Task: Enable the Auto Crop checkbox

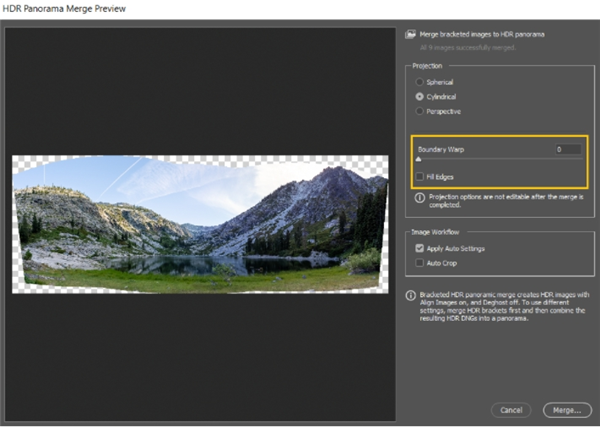Action: point(419,263)
